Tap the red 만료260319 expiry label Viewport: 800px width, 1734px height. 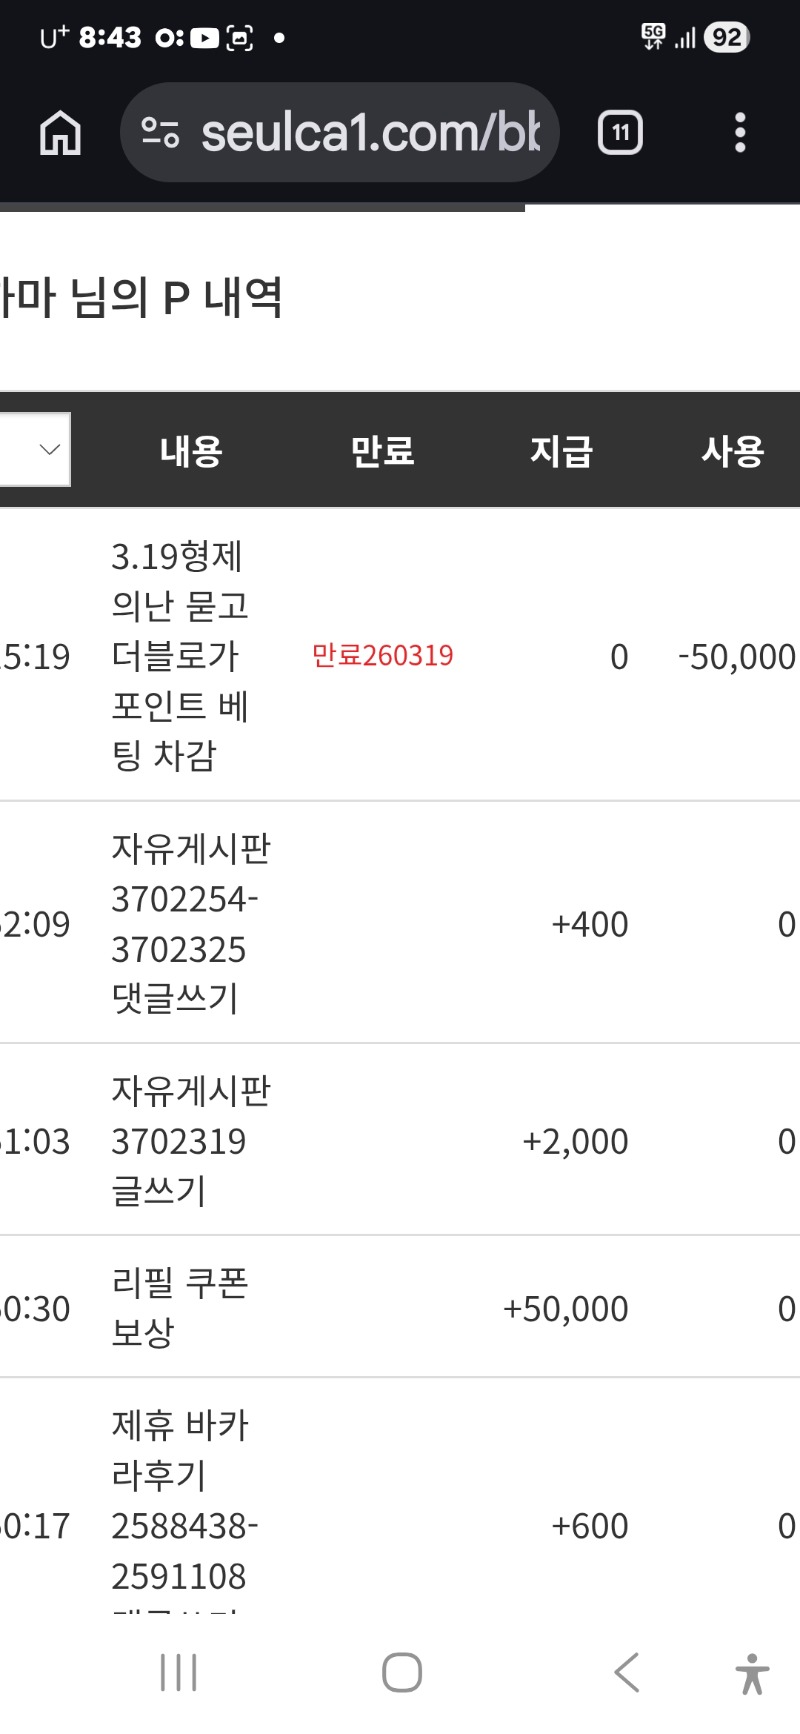pos(382,656)
